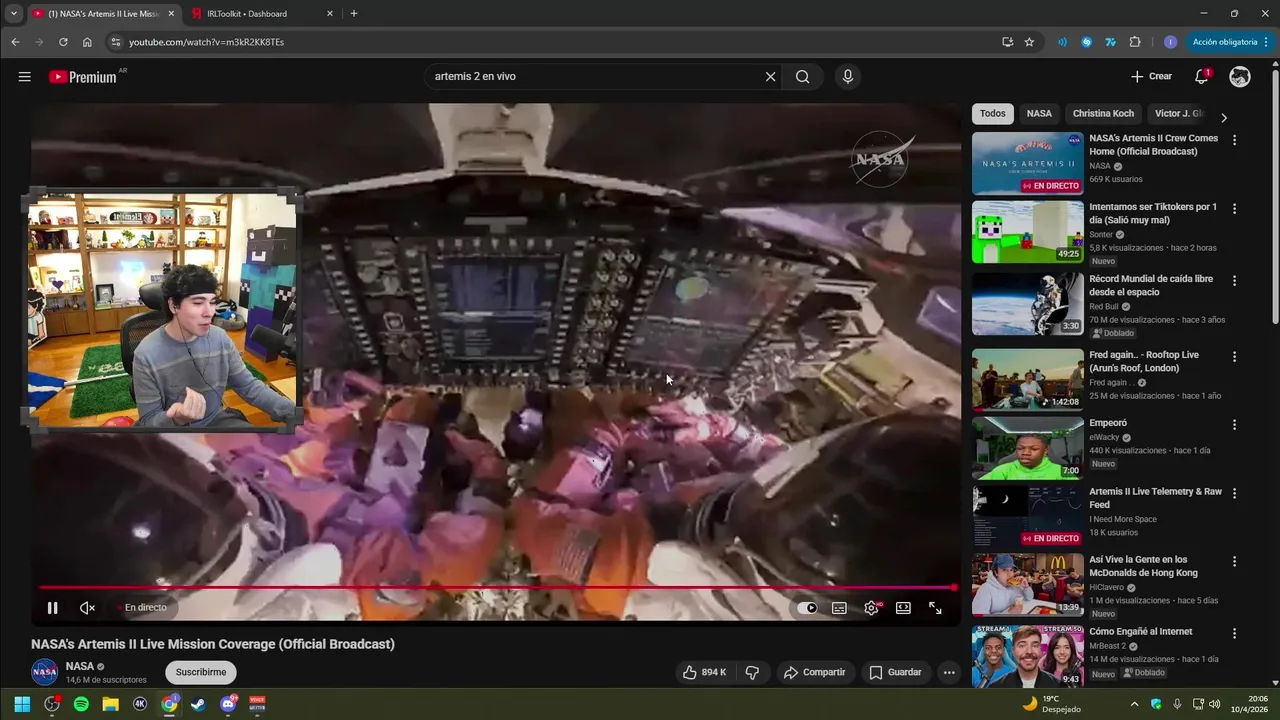Screen dimensions: 1280x720
Task: Dislike the video
Action: 753,672
